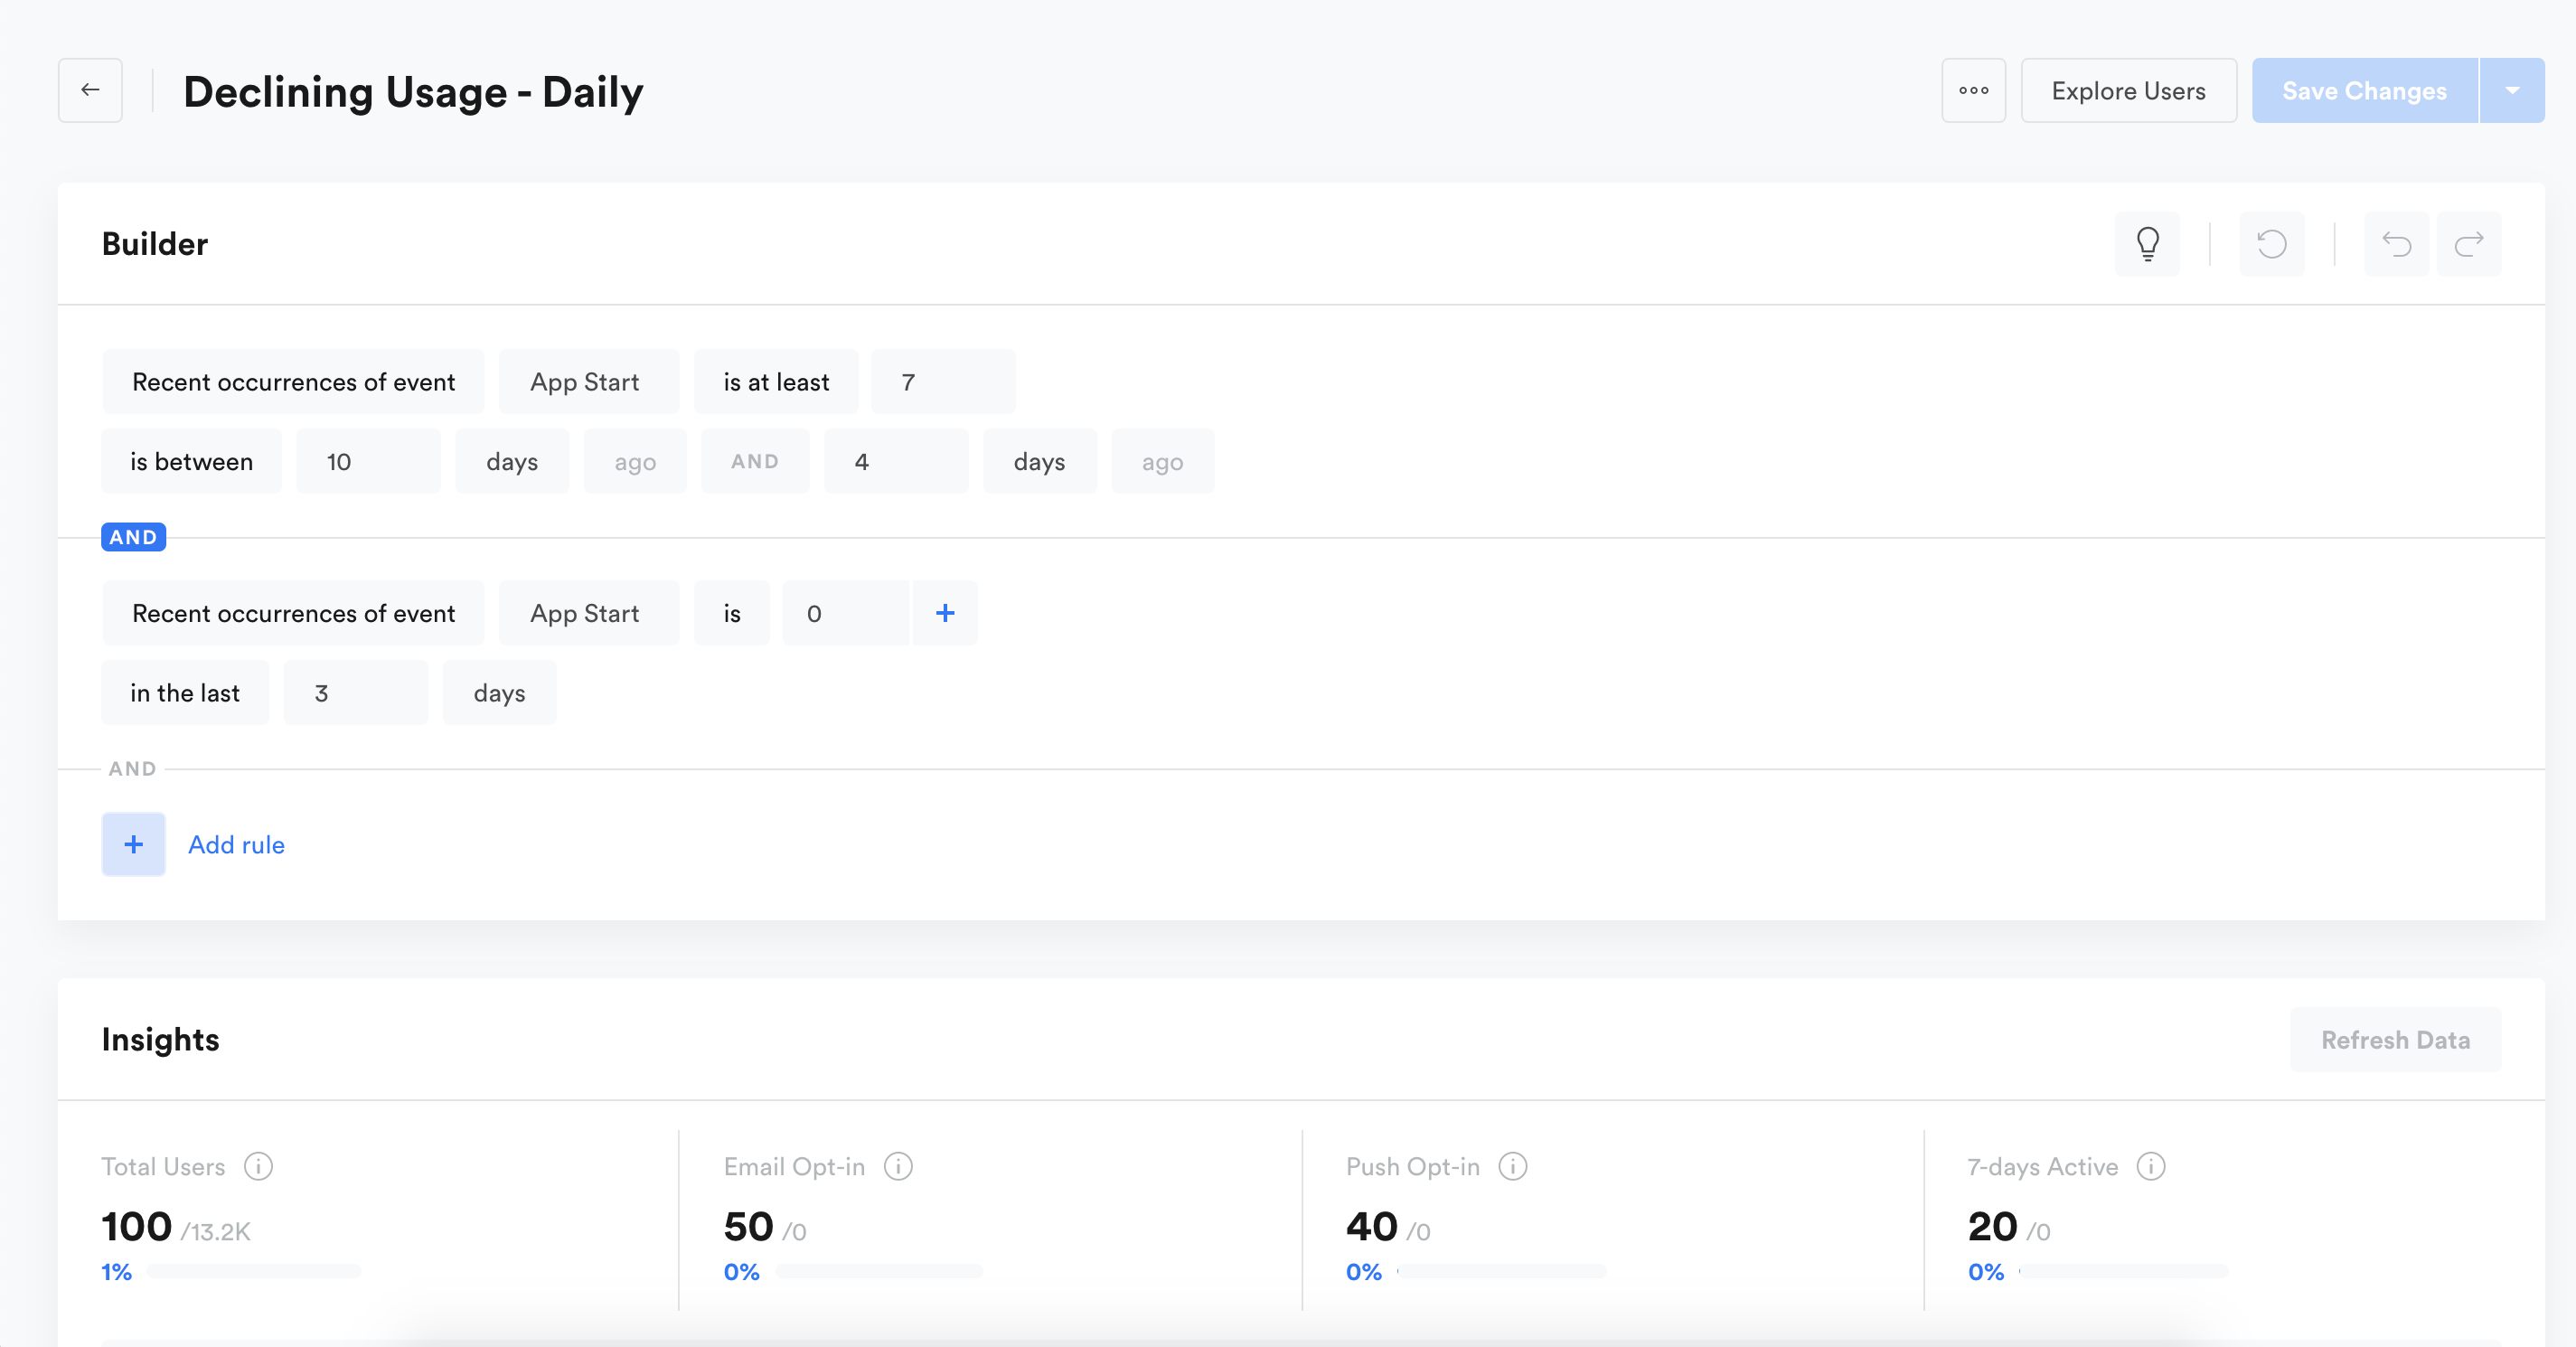The height and width of the screenshot is (1347, 2576).
Task: Click the Add rule link
Action: tap(236, 844)
